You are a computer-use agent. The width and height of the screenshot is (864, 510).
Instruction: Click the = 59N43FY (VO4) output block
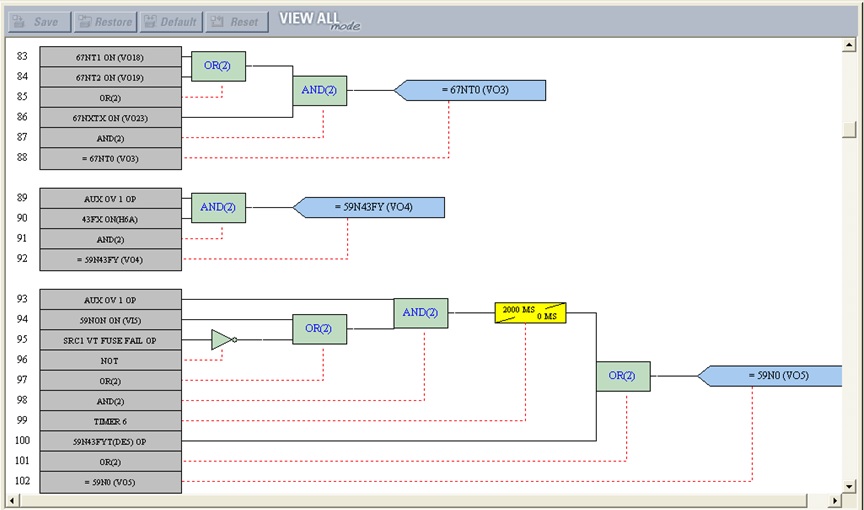click(x=372, y=208)
